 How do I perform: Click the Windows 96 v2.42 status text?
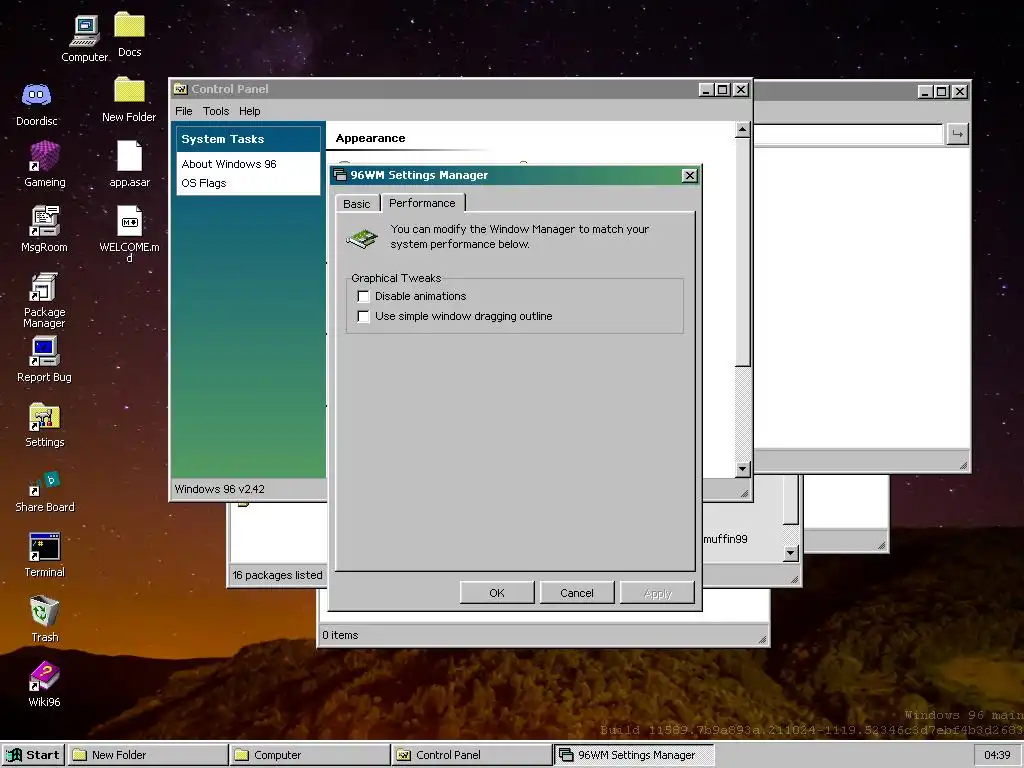(219, 489)
